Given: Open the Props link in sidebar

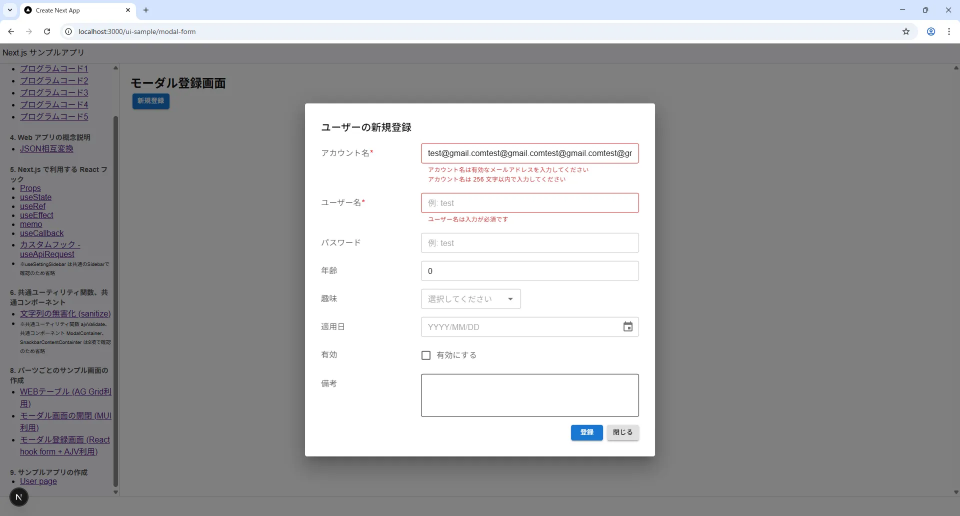Looking at the screenshot, I should click(x=30, y=188).
